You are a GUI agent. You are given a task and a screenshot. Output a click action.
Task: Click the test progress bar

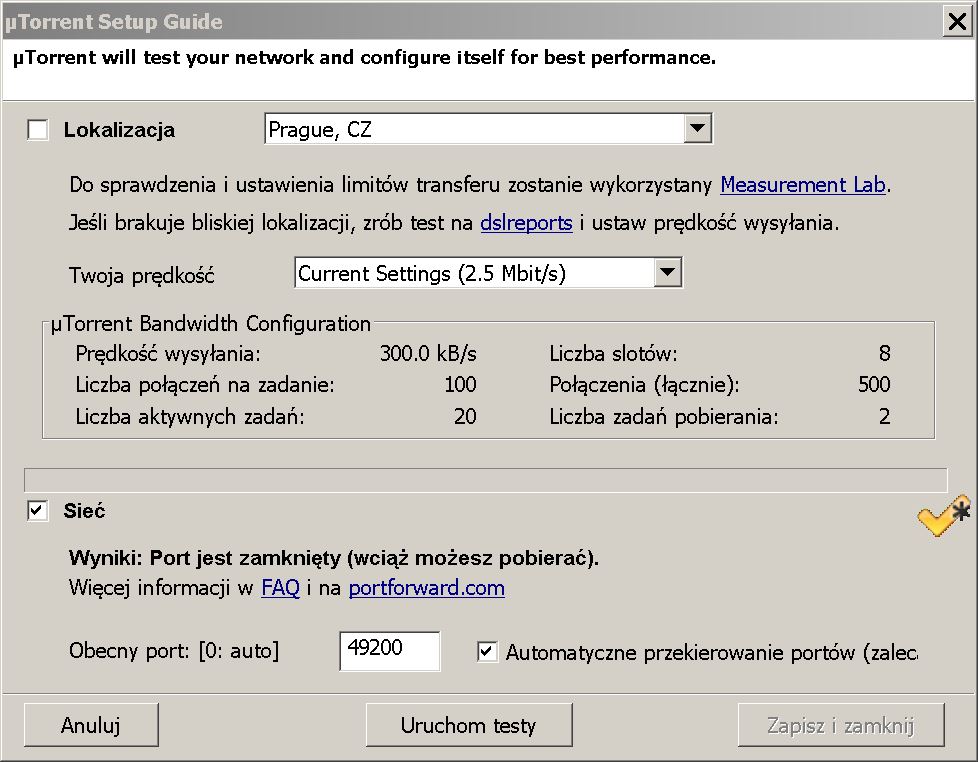[x=485, y=480]
